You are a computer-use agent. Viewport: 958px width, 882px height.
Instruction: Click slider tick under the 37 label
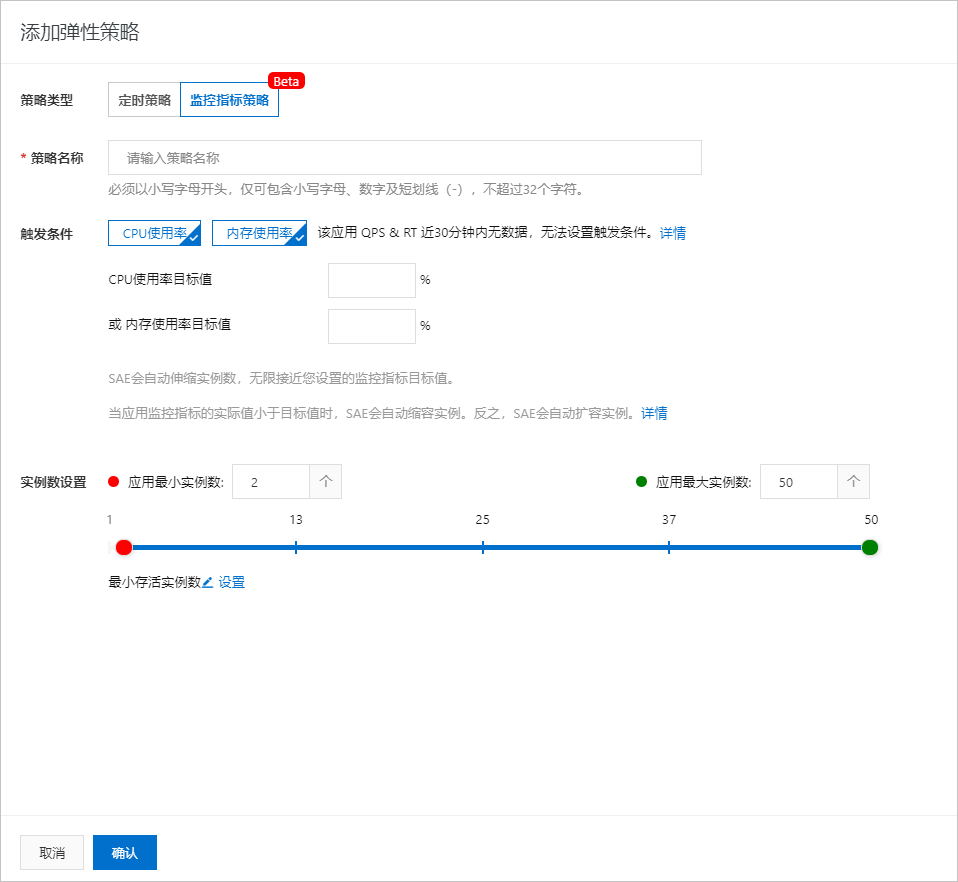coord(669,547)
